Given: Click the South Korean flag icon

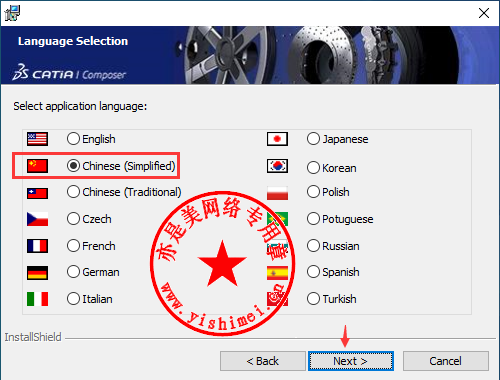Looking at the screenshot, I should (277, 166).
